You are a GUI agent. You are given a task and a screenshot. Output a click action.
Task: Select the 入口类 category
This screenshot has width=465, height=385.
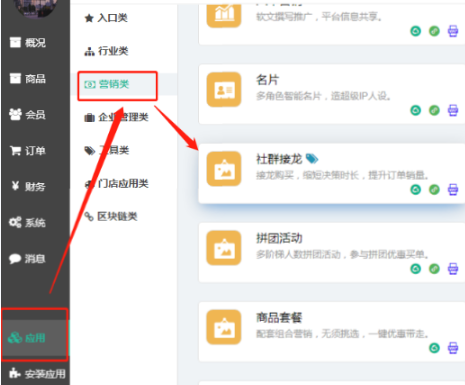click(x=106, y=18)
